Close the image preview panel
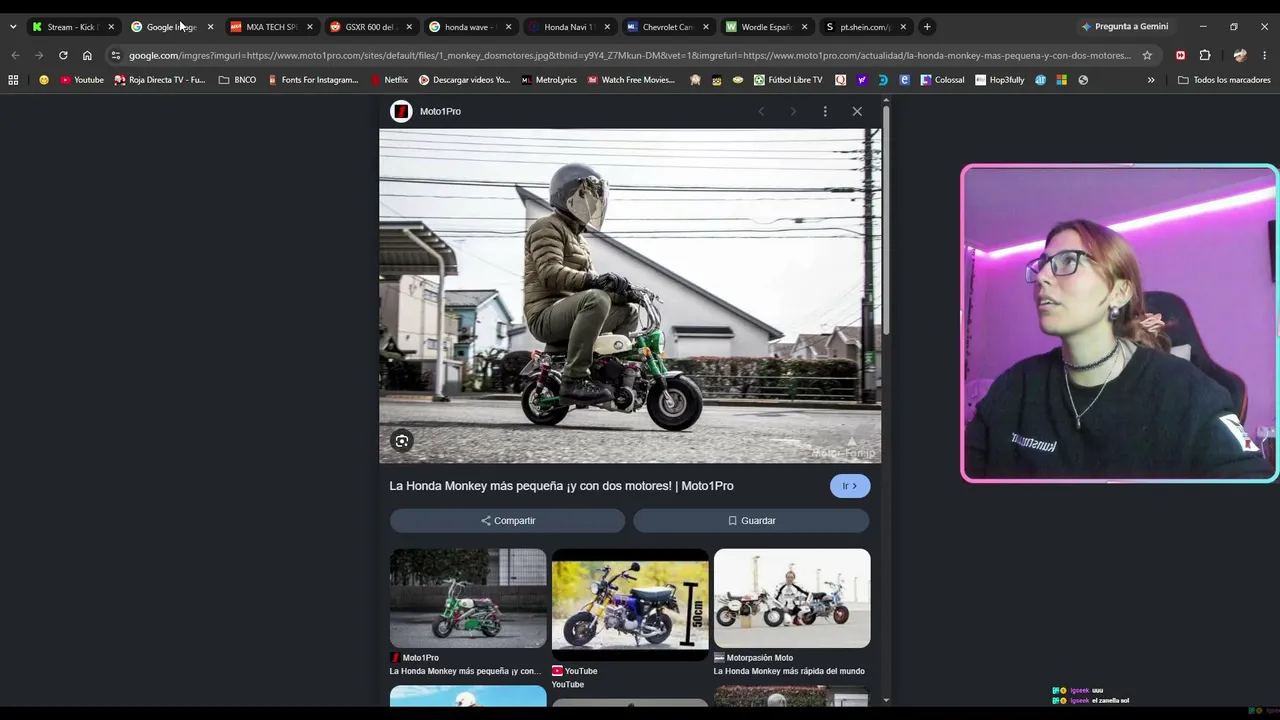 [x=857, y=111]
